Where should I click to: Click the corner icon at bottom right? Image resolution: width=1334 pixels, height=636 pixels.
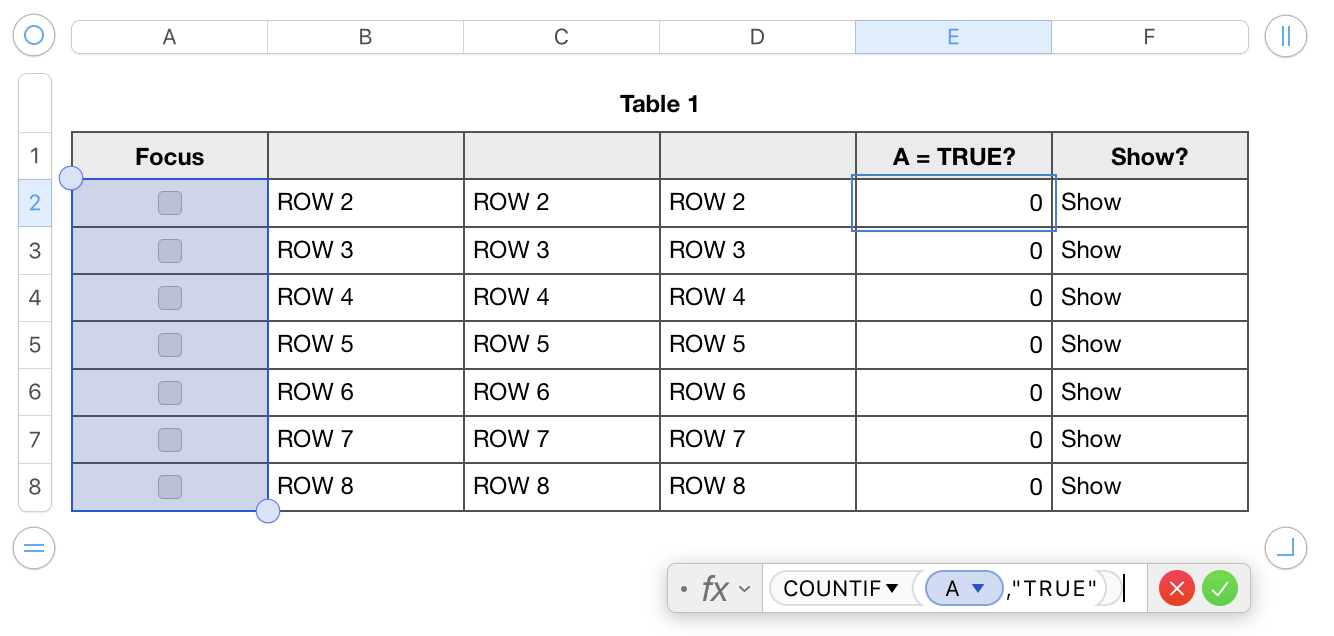[1286, 548]
